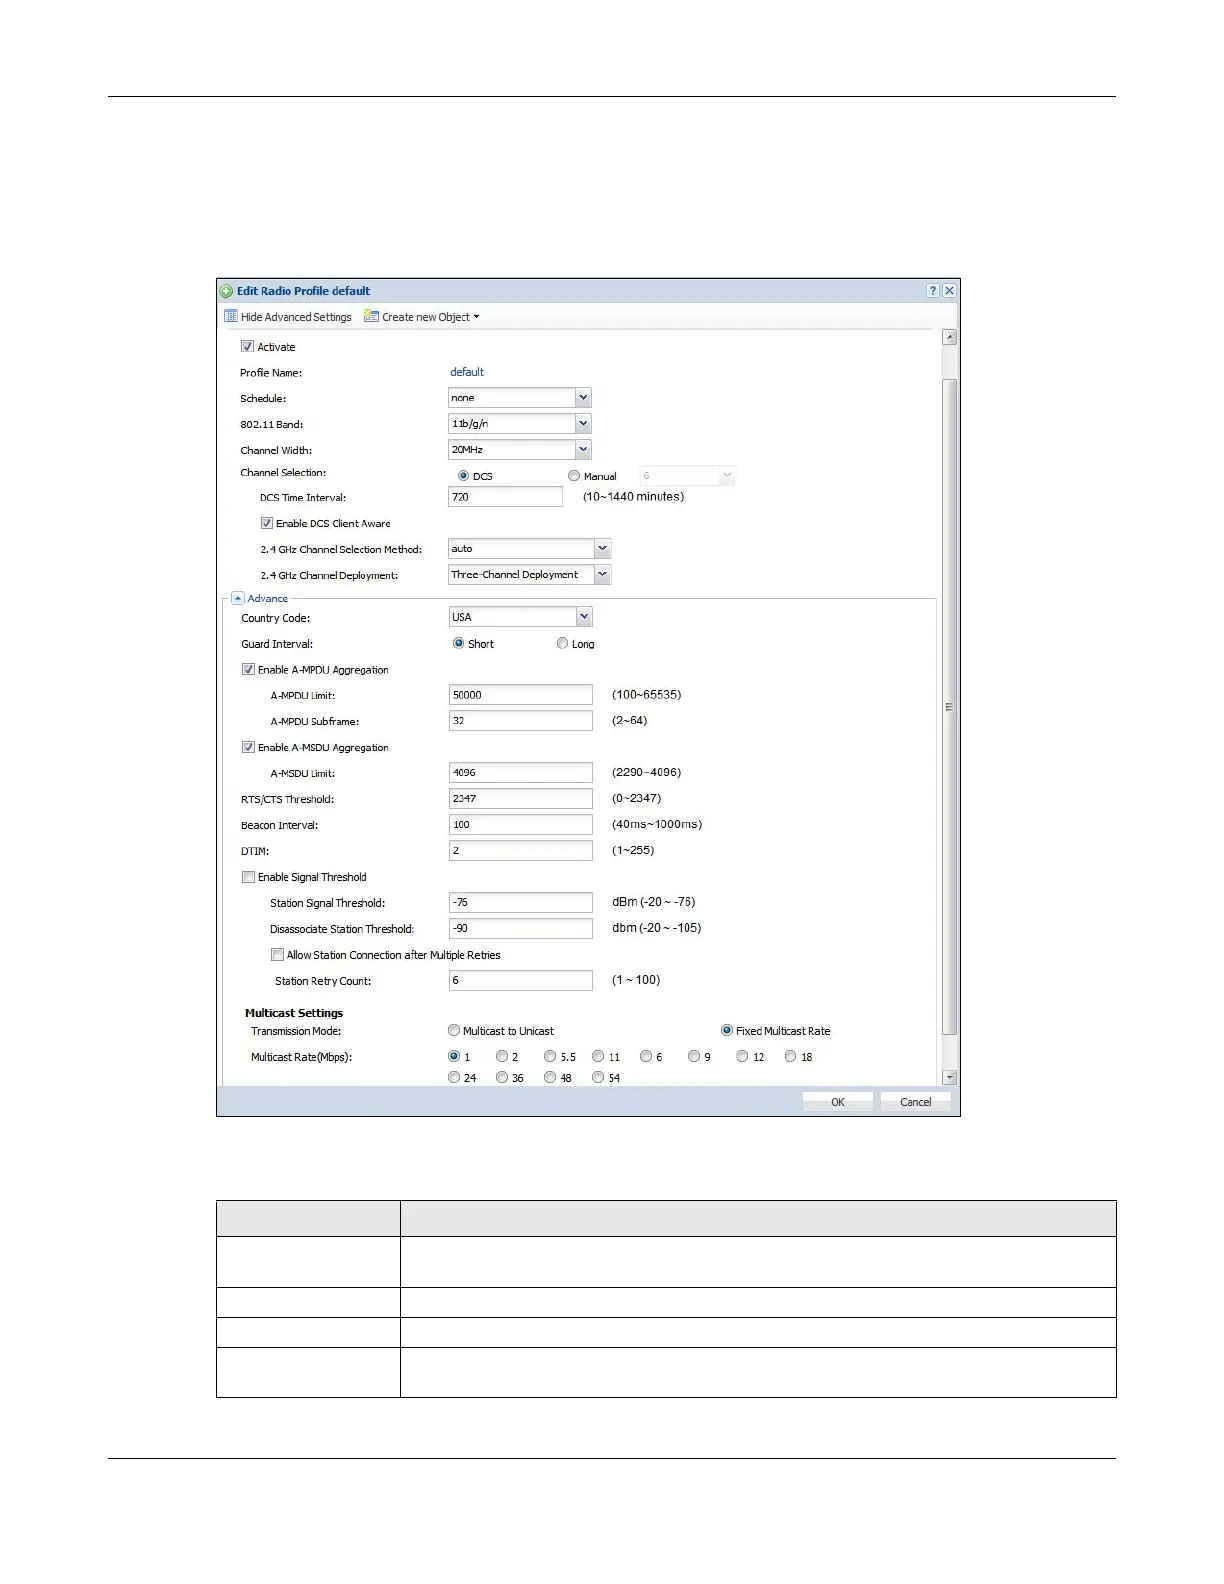Image resolution: width=1224 pixels, height=1584 pixels.
Task: Select the Manual channel selection radio
Action: pos(574,476)
